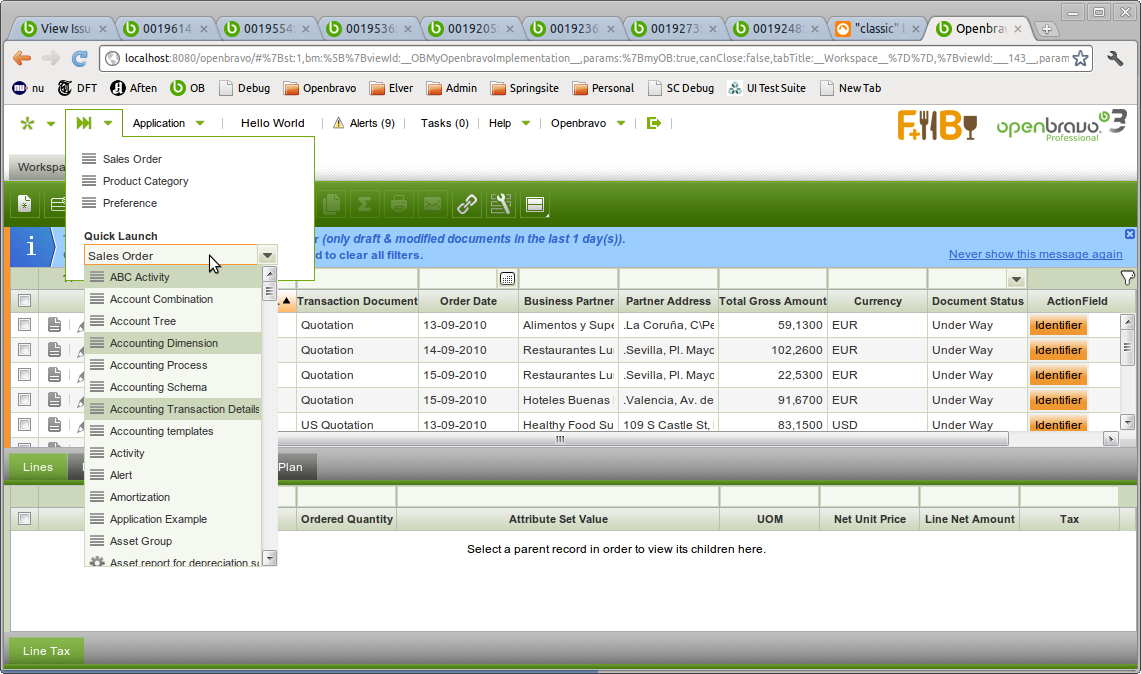Click the print icon in the toolbar
1141x674 pixels.
point(398,204)
